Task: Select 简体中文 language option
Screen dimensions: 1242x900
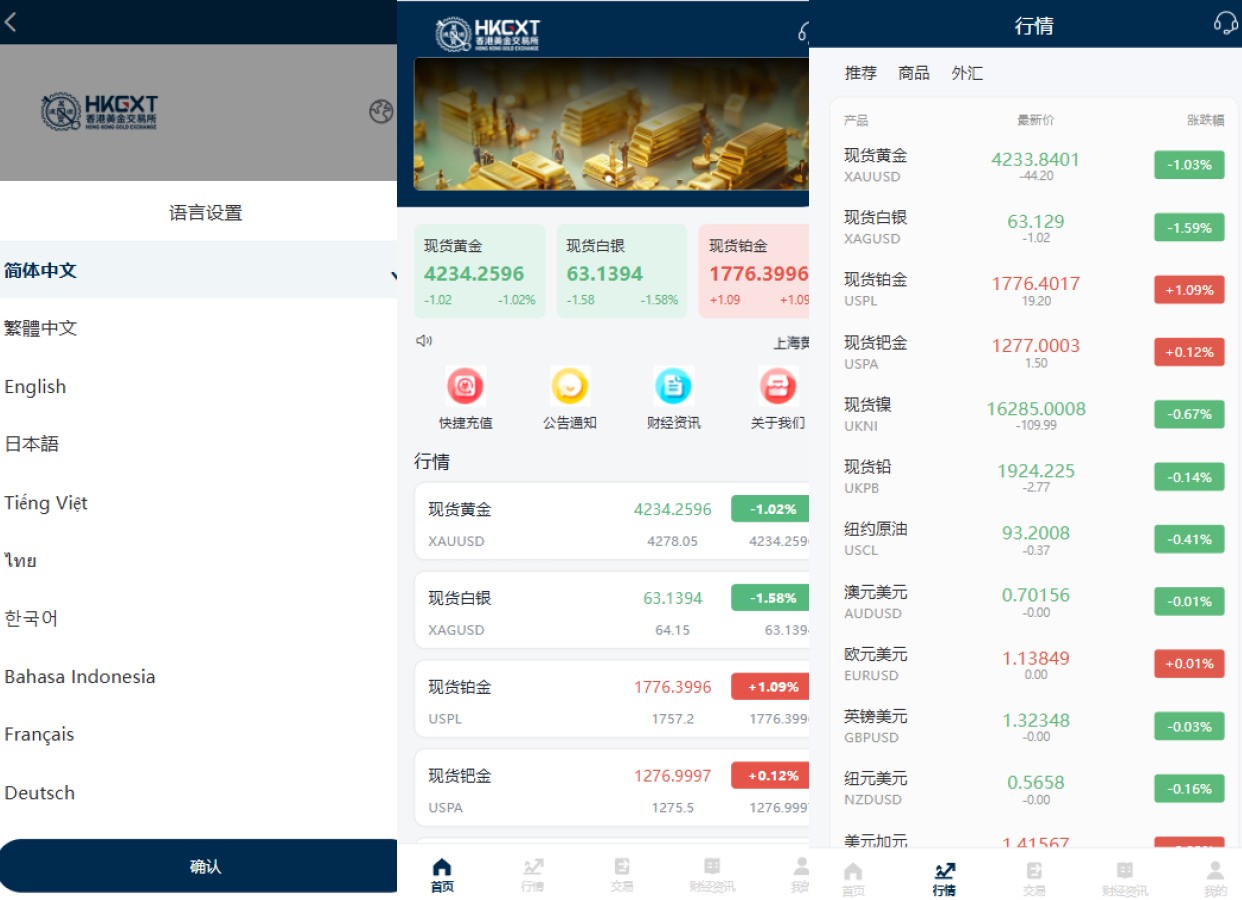Action: pos(199,270)
